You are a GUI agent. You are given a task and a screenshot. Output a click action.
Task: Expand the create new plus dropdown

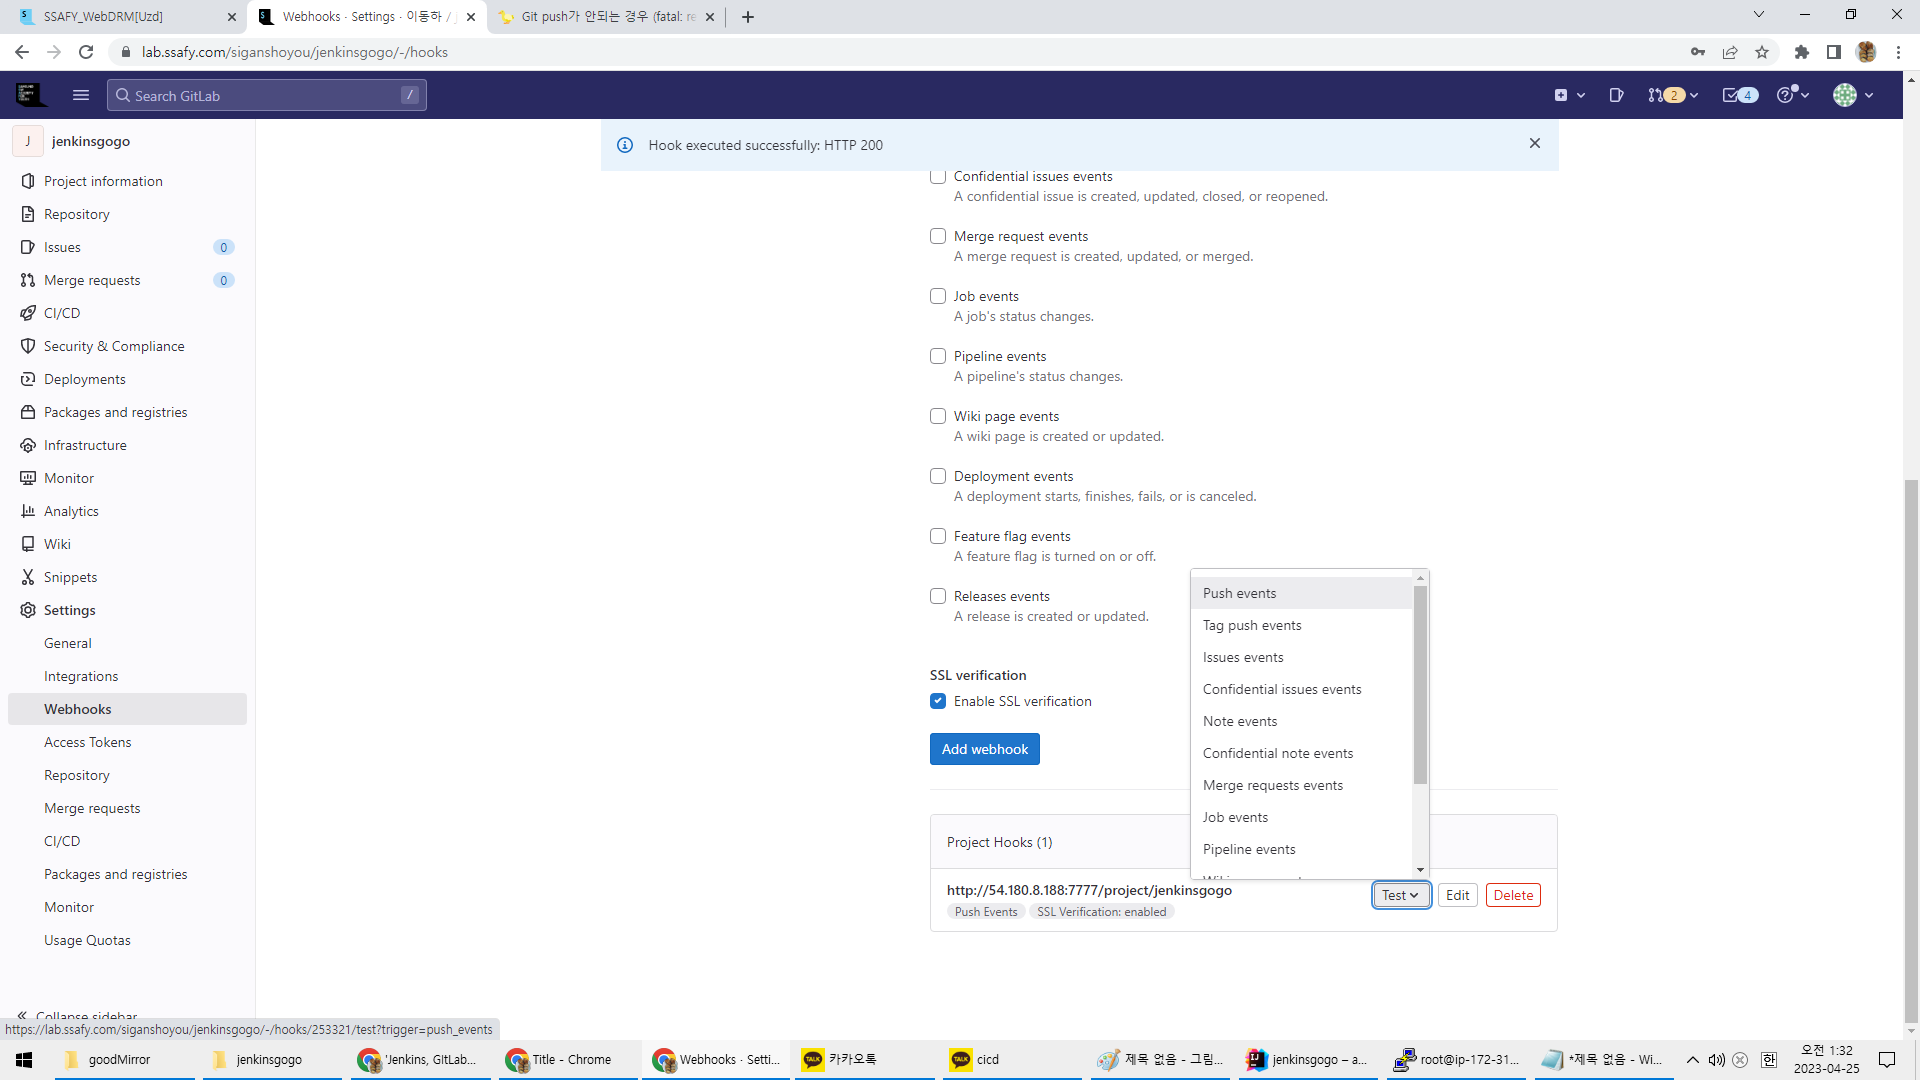click(x=1569, y=95)
